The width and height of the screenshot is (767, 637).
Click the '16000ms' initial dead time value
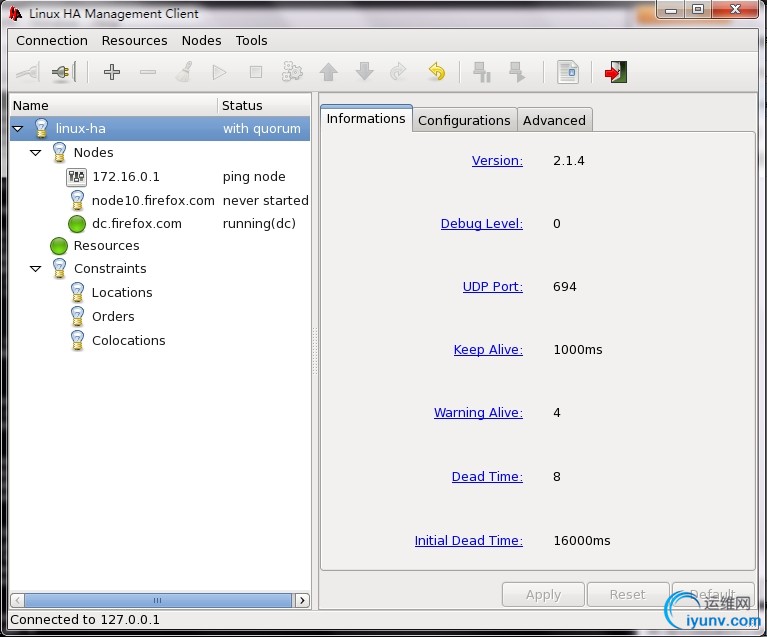tap(582, 541)
